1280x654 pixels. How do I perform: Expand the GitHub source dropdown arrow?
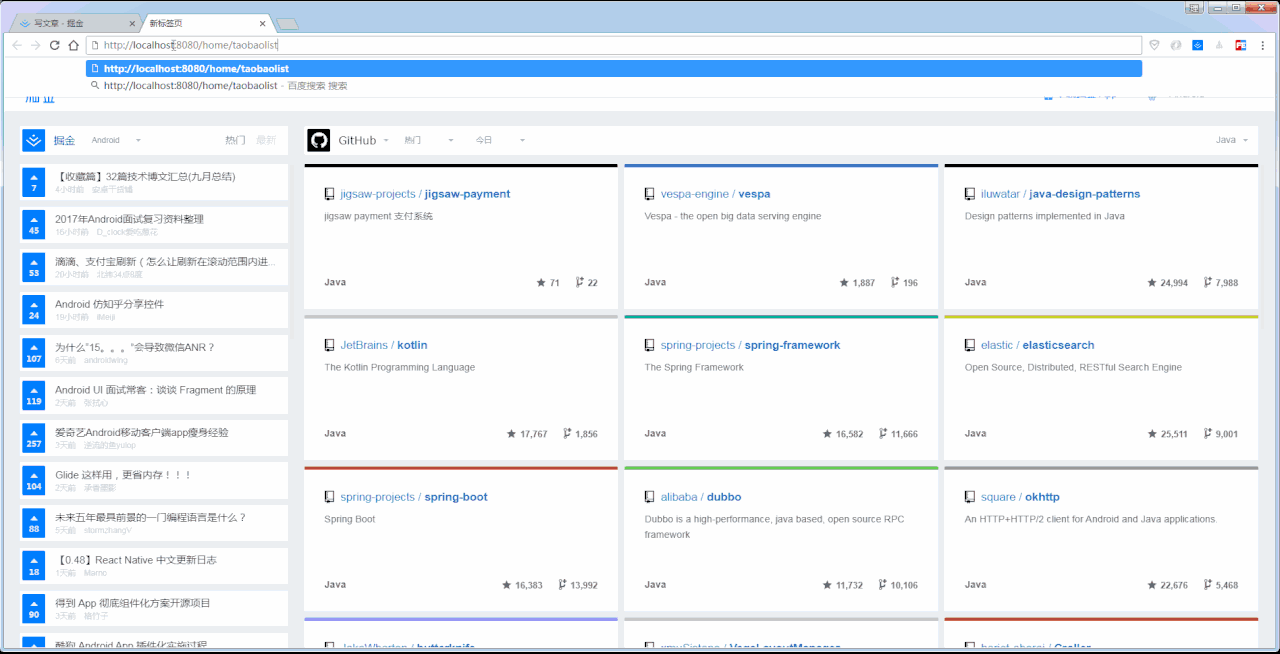pyautogui.click(x=387, y=141)
